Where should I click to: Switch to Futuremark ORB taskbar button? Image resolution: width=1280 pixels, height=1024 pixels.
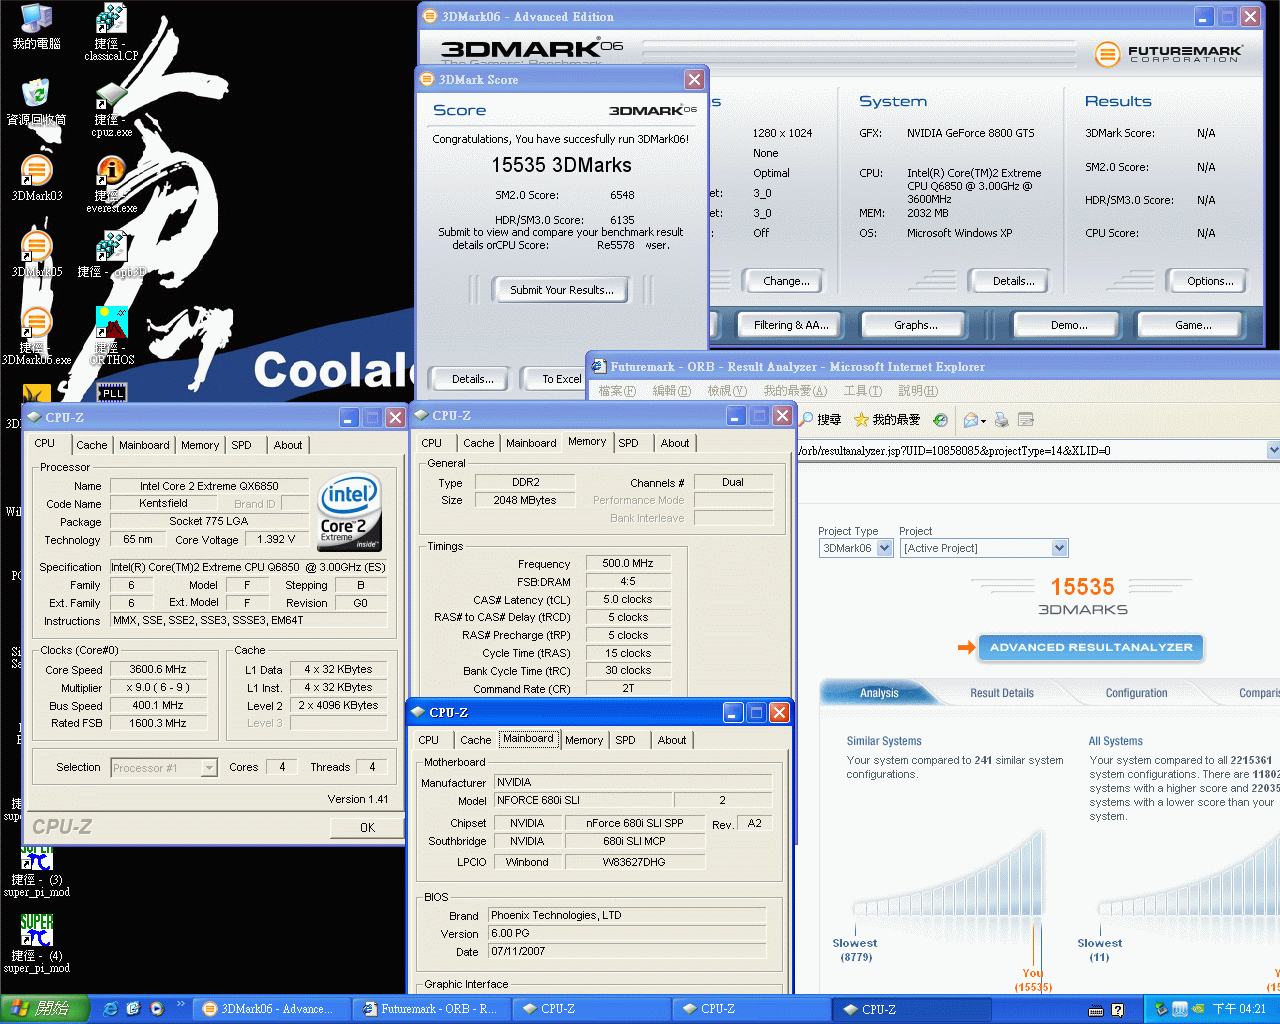(x=430, y=1009)
